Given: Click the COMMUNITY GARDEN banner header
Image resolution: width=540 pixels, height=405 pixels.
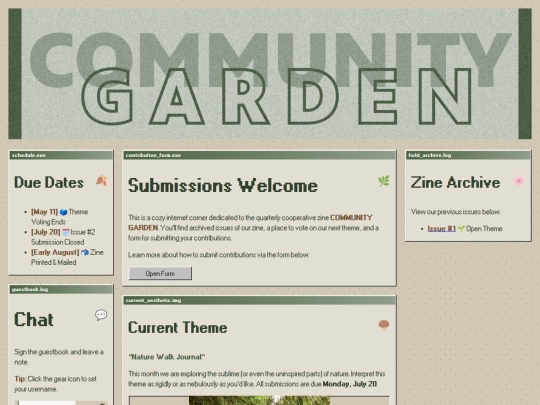Looking at the screenshot, I should coord(270,74).
